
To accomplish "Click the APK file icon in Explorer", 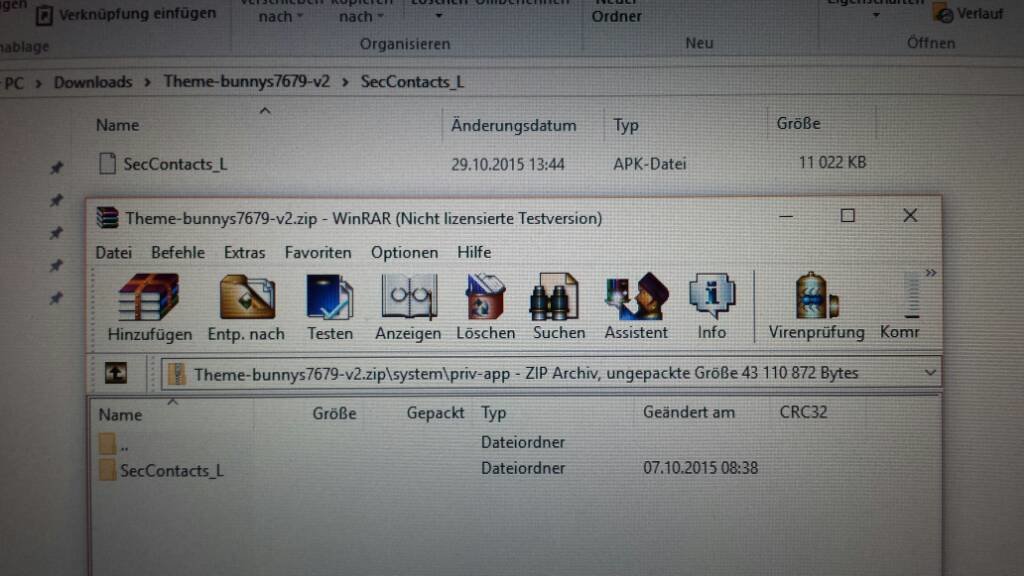I will tap(108, 163).
